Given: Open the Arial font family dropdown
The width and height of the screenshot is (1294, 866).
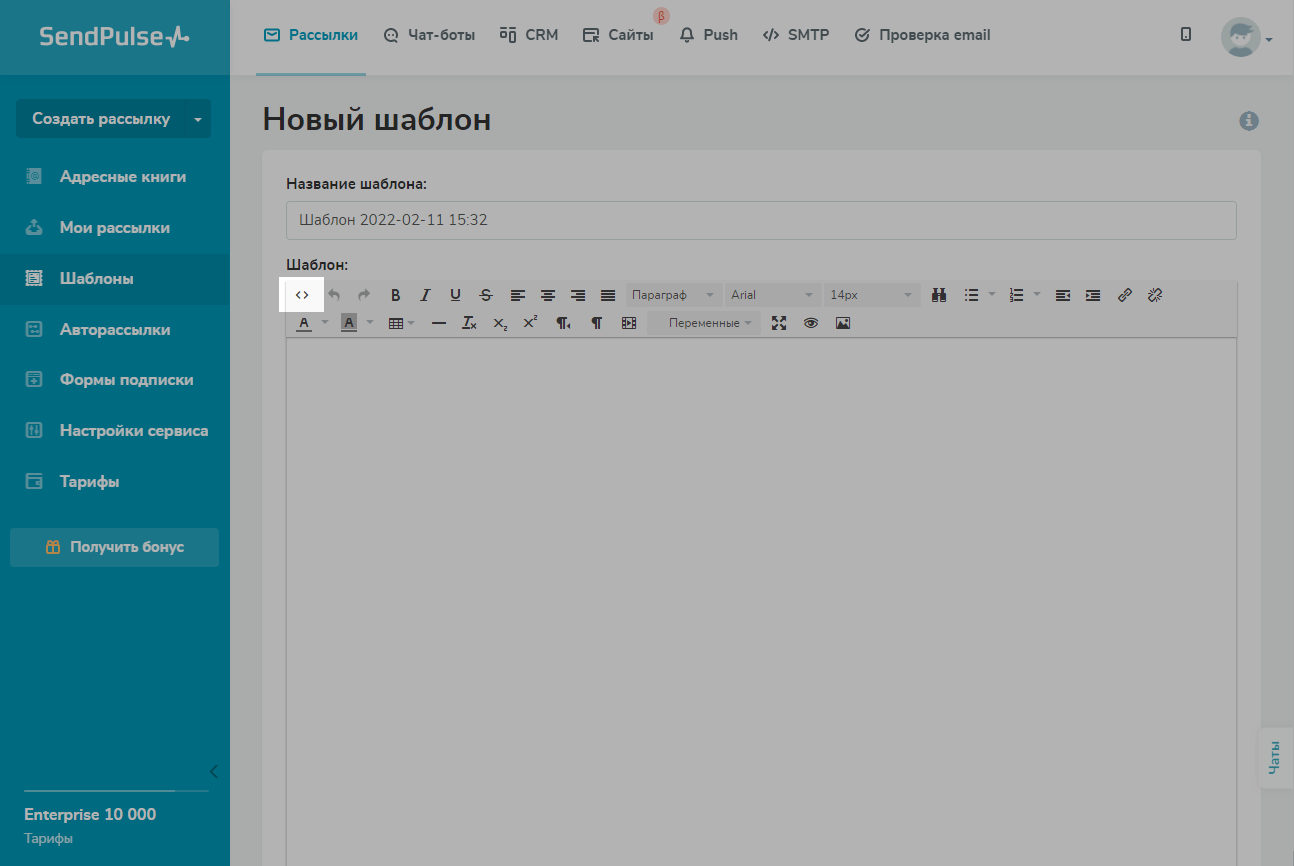Looking at the screenshot, I should click(x=771, y=295).
